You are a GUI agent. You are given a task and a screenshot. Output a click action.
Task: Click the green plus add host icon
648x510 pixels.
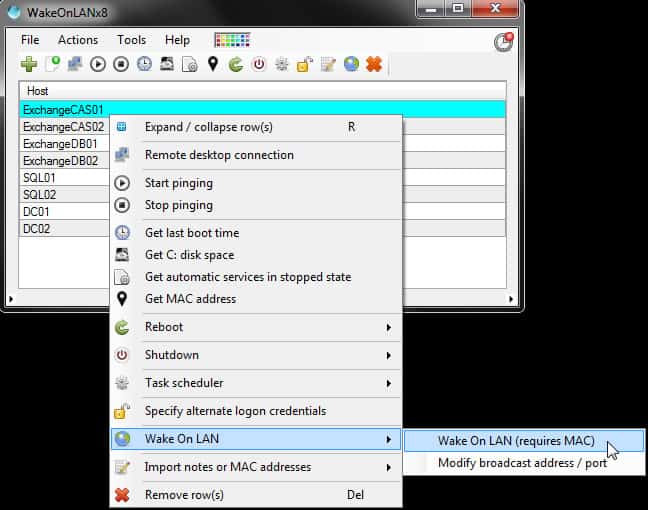[29, 64]
